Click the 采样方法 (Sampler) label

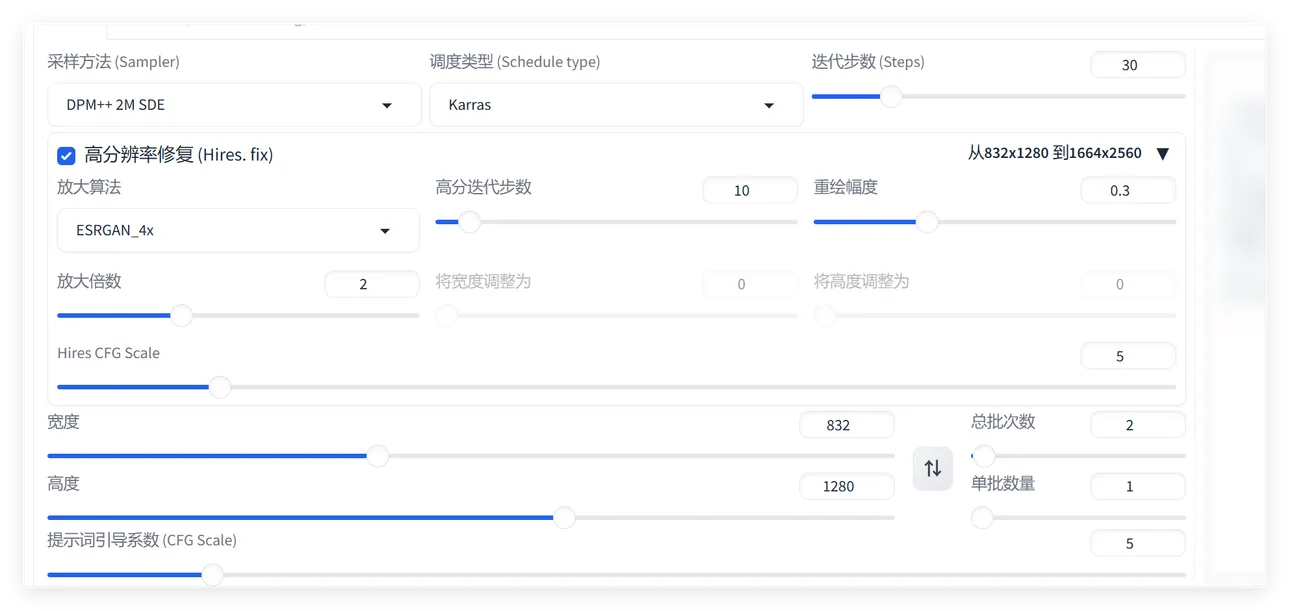pyautogui.click(x=113, y=62)
